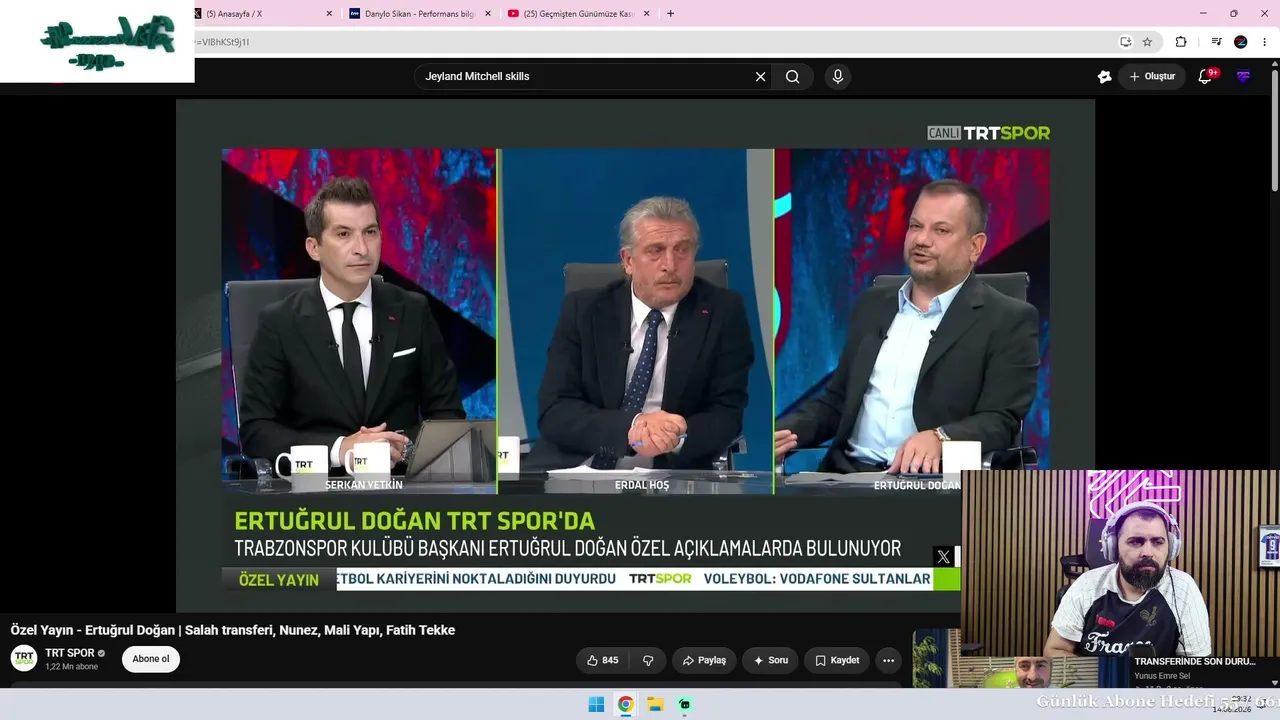Image resolution: width=1280 pixels, height=720 pixels.
Task: Open the Chrome three-dot menu
Action: (x=1265, y=42)
